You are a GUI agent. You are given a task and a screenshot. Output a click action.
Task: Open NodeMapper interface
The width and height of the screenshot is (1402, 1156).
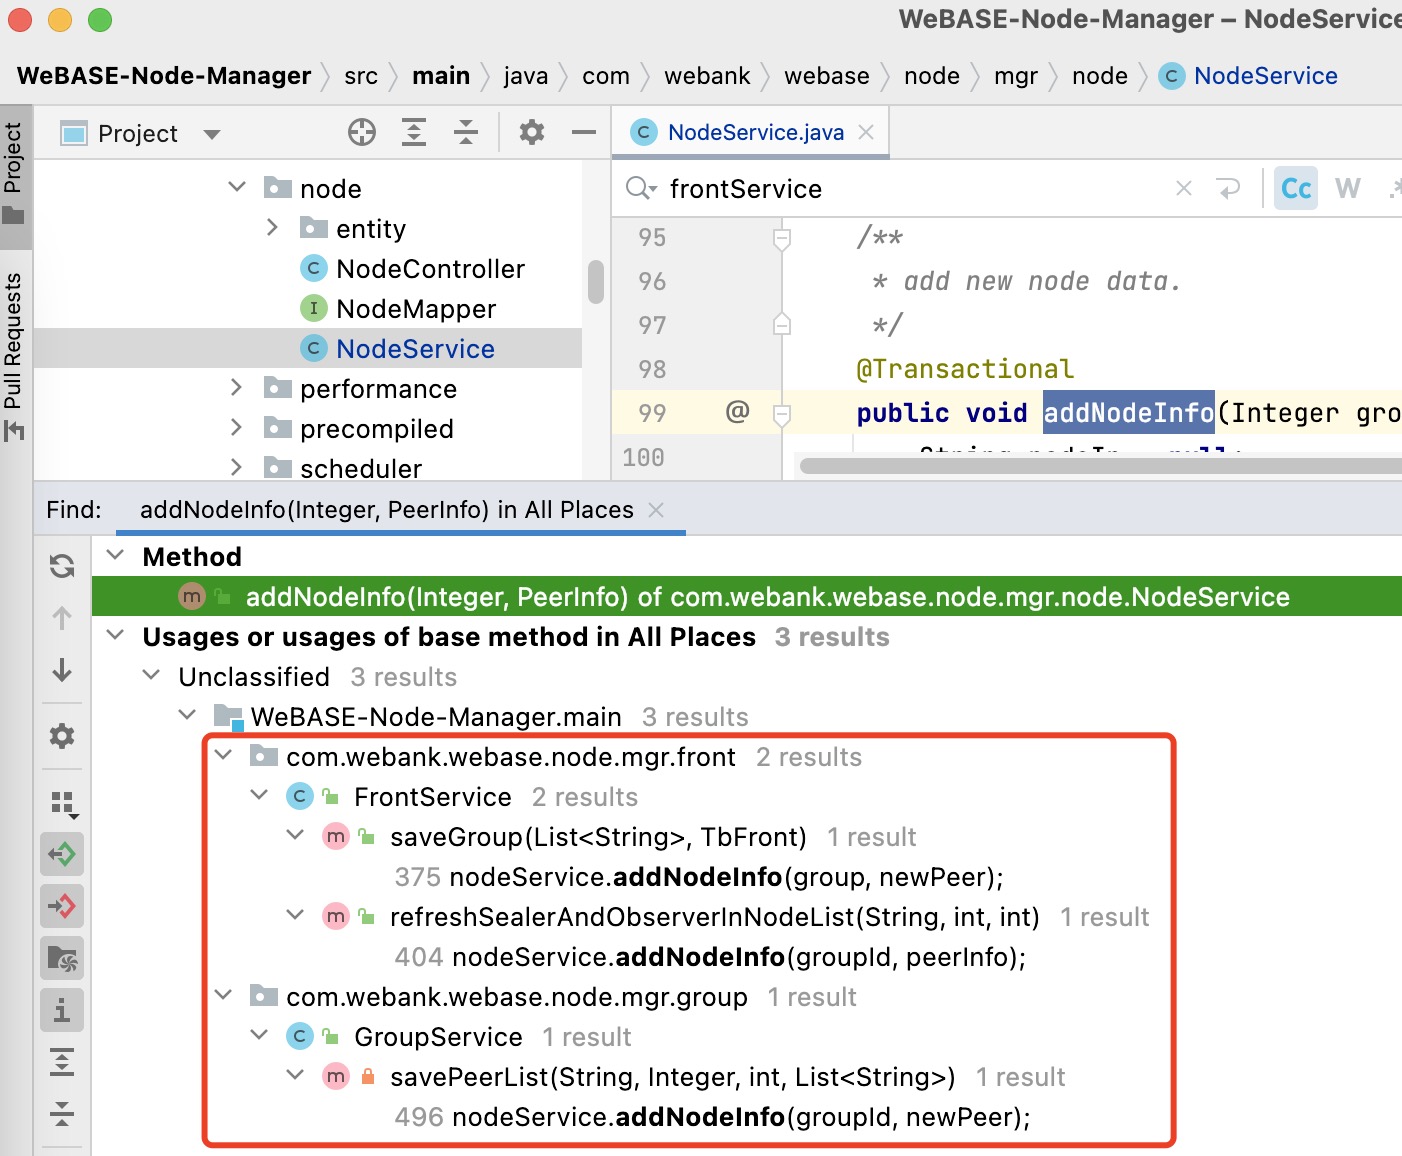point(416,309)
